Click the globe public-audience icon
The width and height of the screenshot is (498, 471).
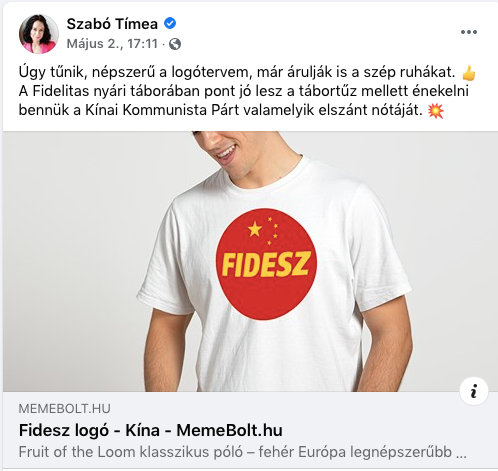175,44
